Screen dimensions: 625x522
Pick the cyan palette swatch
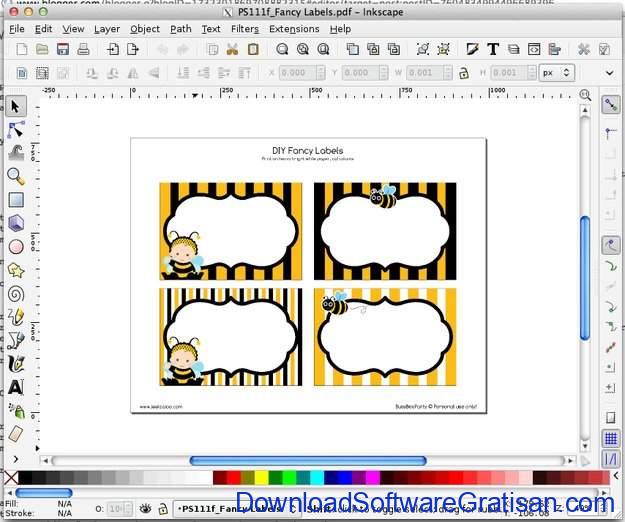317,477
